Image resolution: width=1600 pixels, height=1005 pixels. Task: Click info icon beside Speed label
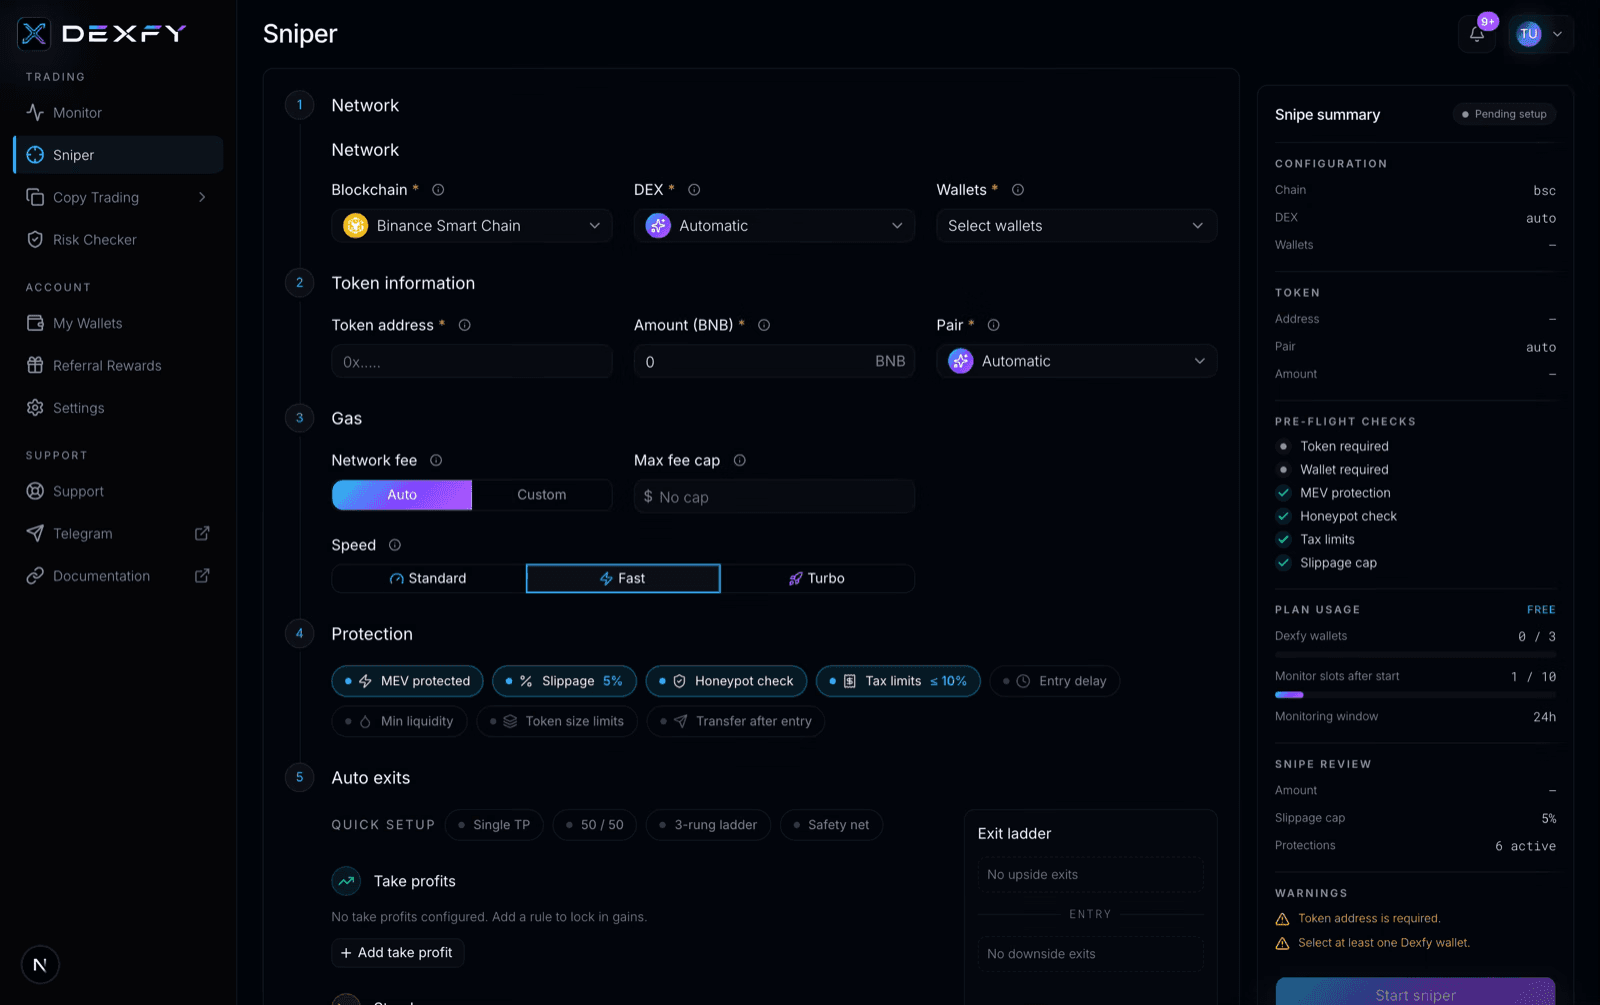395,545
